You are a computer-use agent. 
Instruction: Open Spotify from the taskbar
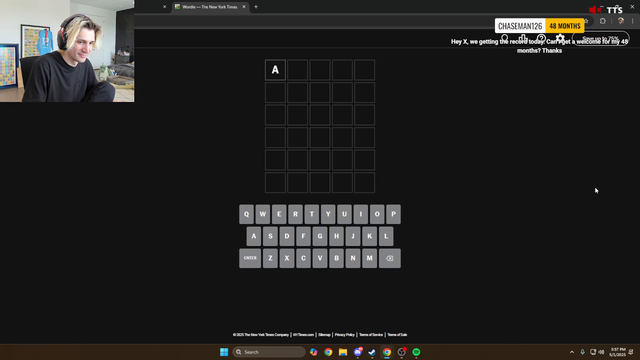(416, 352)
